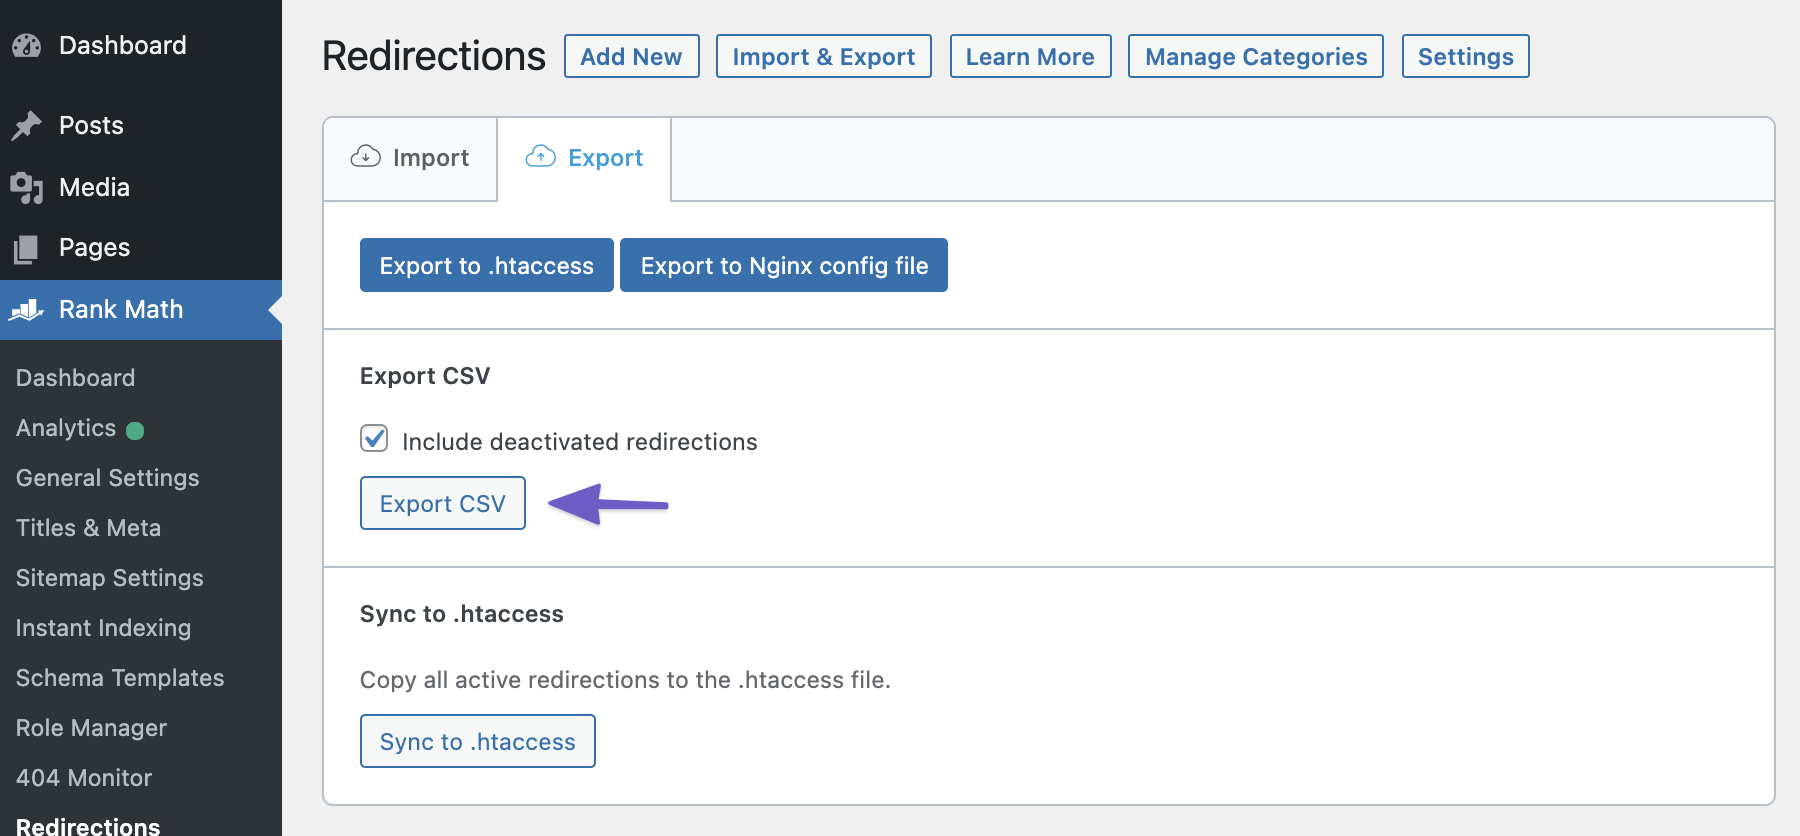Click Manage Categories button
The height and width of the screenshot is (836, 1800).
pyautogui.click(x=1256, y=56)
